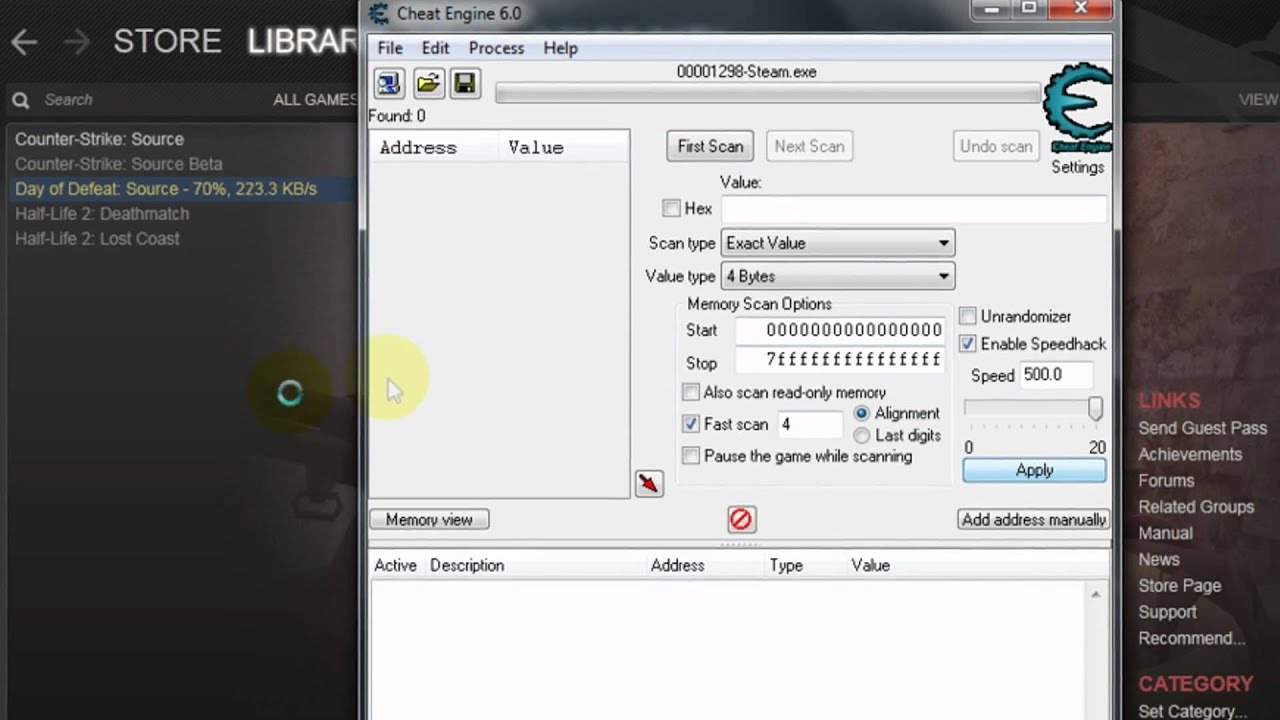Open the Scan type Exact Value dropdown
1280x720 pixels.
838,243
